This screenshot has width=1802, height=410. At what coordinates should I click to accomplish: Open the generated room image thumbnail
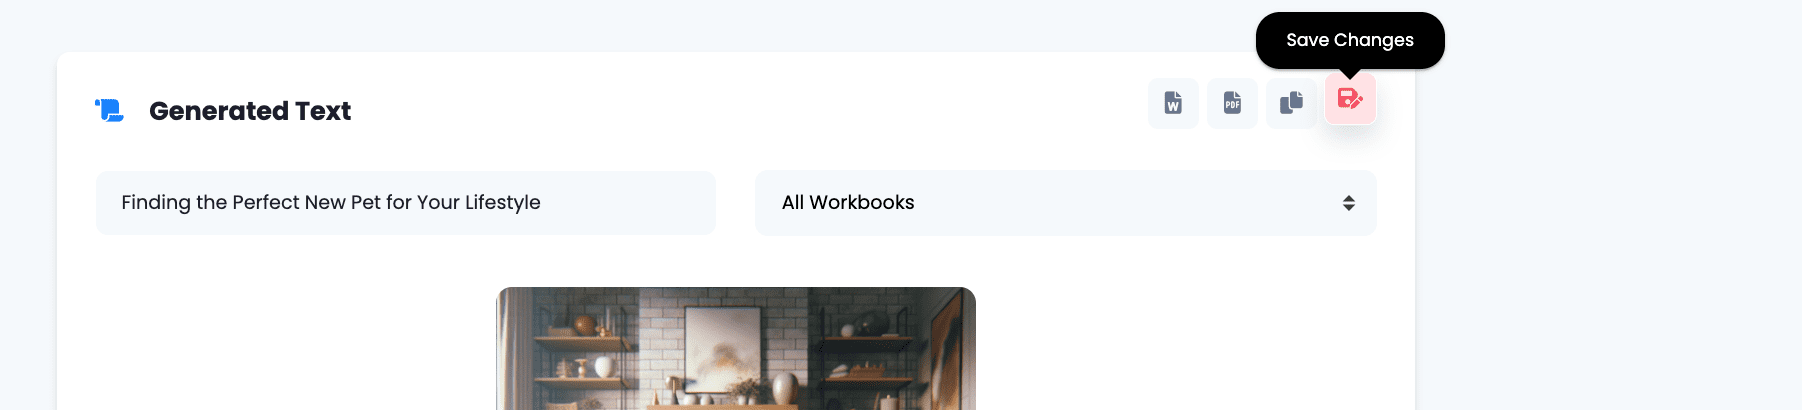tap(736, 348)
